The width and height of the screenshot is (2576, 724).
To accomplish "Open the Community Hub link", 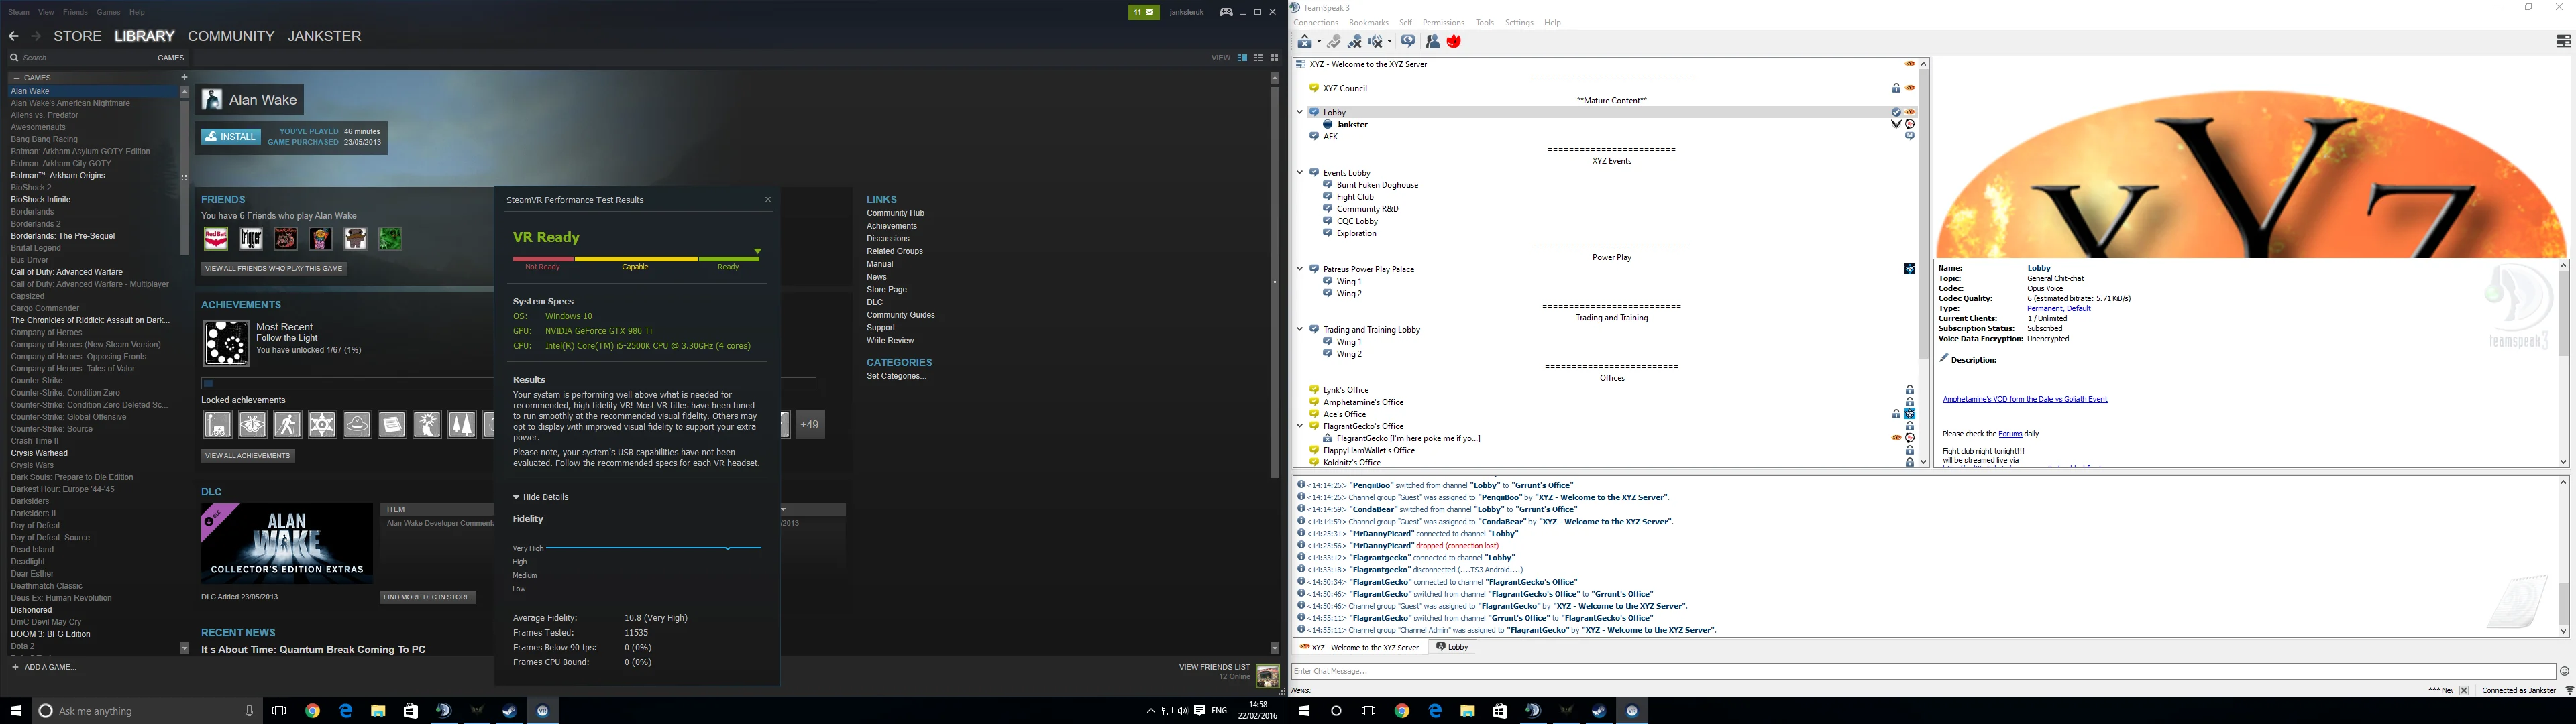I will tap(895, 213).
